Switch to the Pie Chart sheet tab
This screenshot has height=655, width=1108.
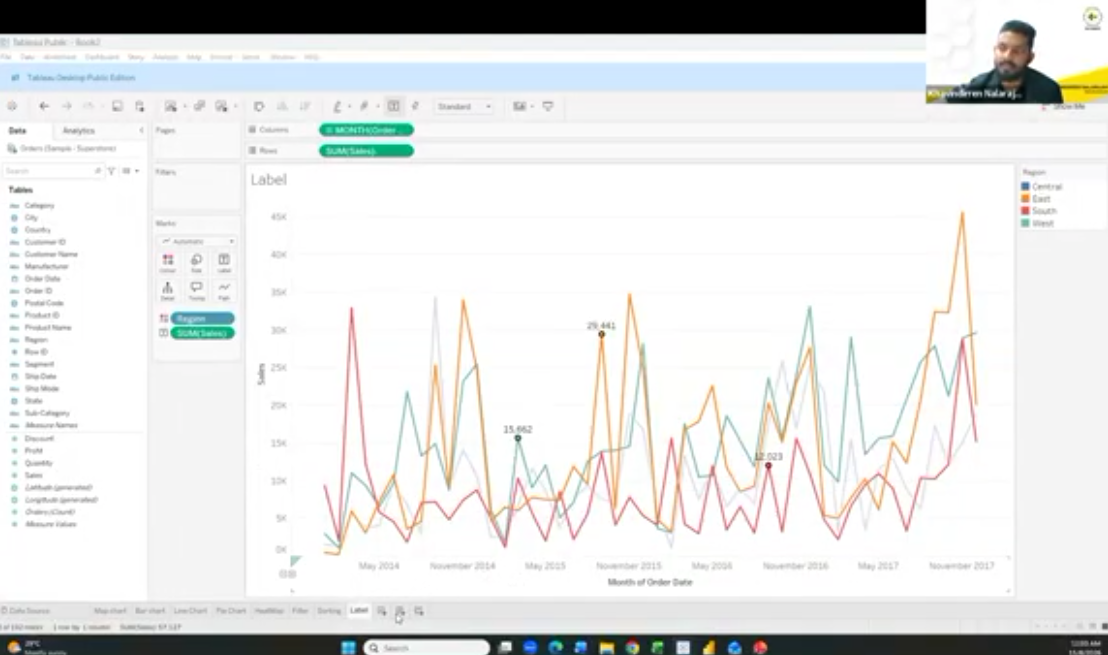pyautogui.click(x=231, y=610)
